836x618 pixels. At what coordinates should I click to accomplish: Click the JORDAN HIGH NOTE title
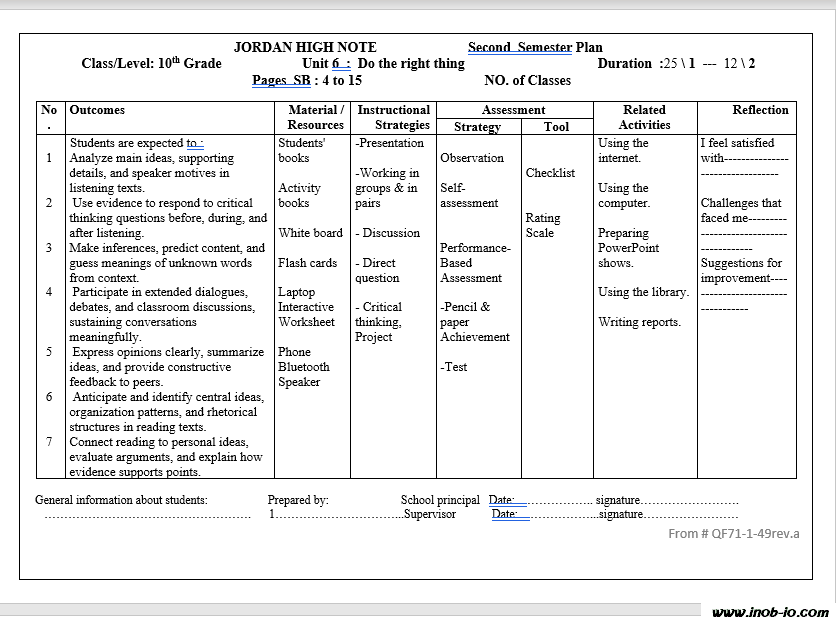[305, 47]
